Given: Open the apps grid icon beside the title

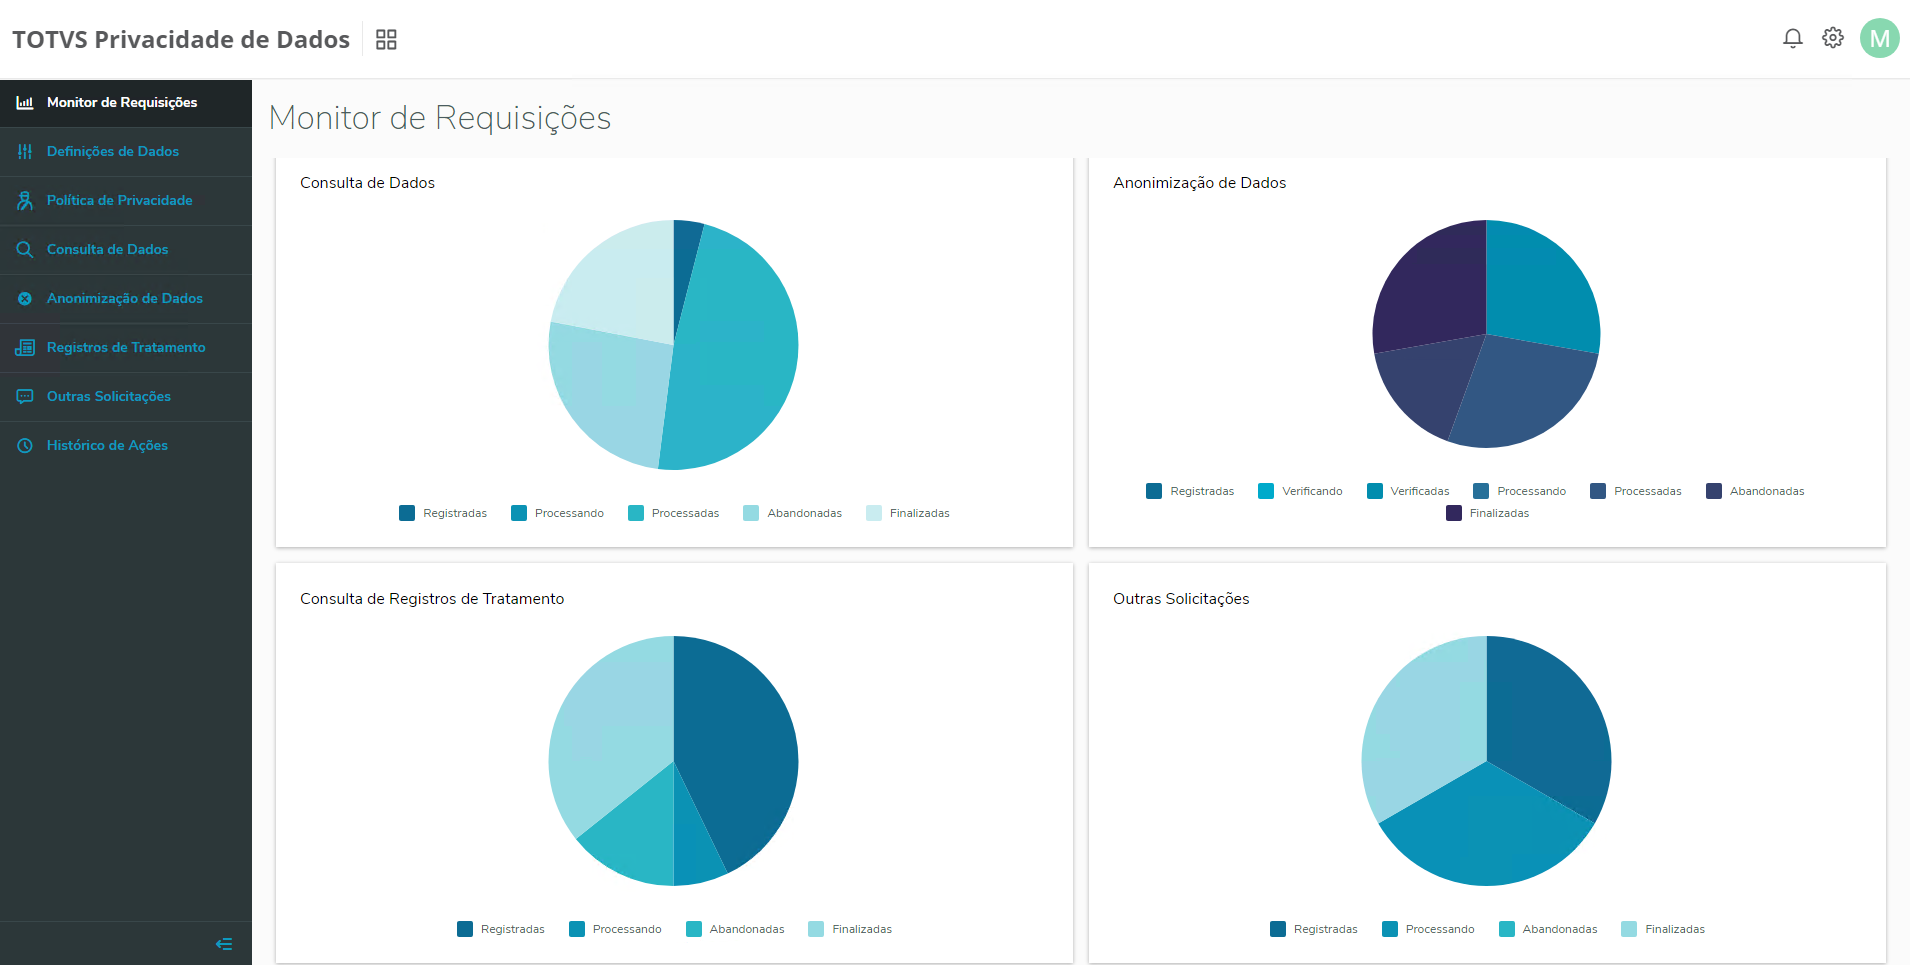Looking at the screenshot, I should 386,39.
